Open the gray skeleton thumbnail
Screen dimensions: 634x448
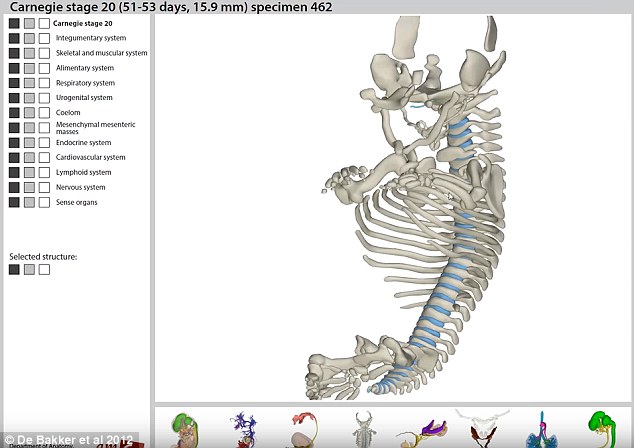pyautogui.click(x=364, y=429)
